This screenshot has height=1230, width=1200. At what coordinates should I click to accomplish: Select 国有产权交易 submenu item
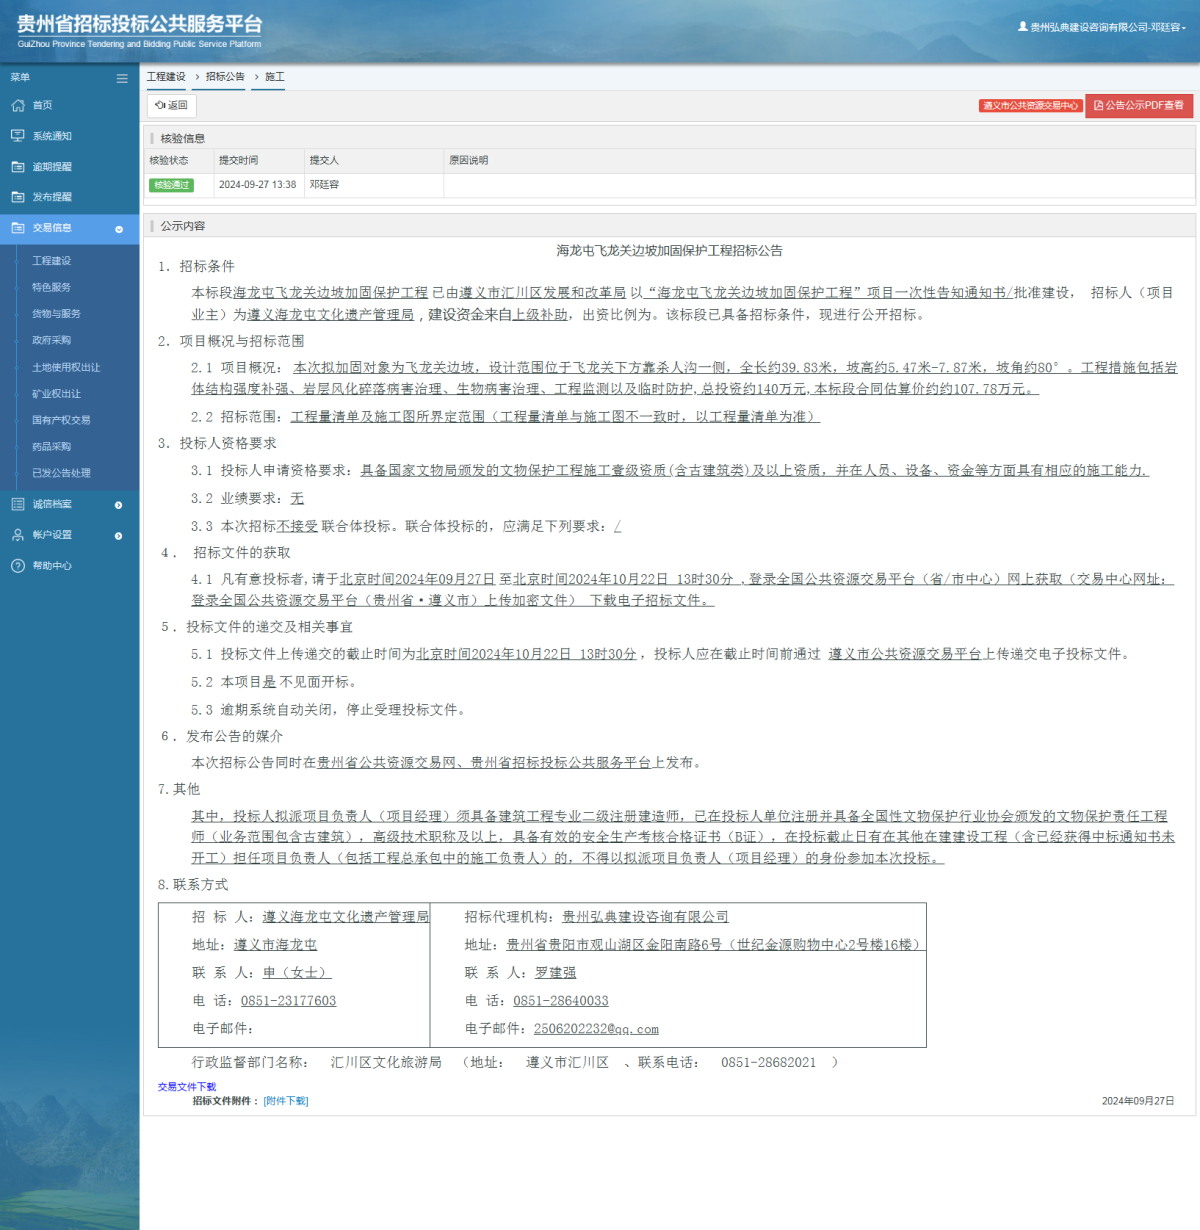pos(61,420)
